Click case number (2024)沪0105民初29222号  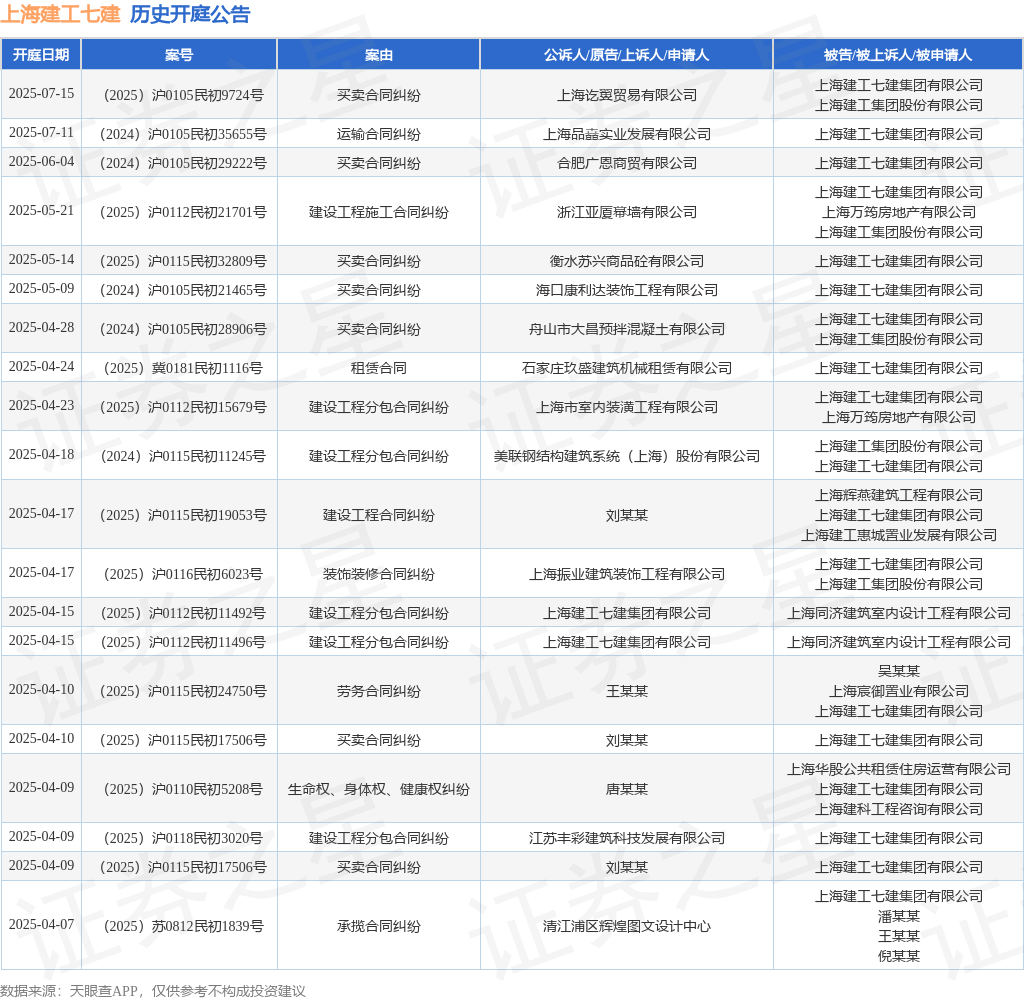tap(183, 163)
